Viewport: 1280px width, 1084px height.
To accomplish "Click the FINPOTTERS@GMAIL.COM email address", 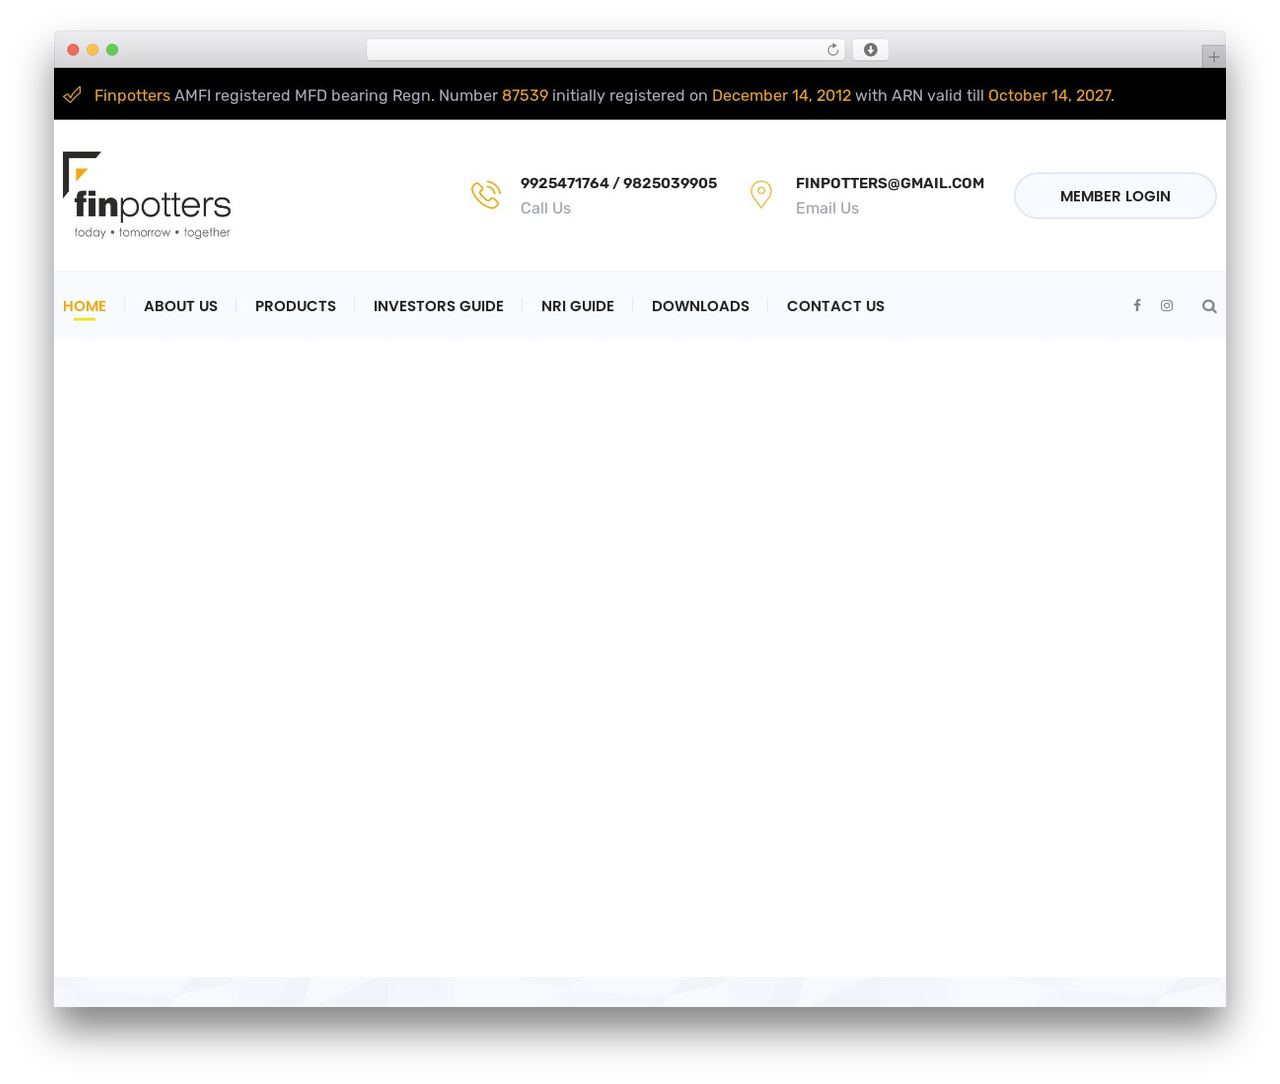I will tap(890, 183).
